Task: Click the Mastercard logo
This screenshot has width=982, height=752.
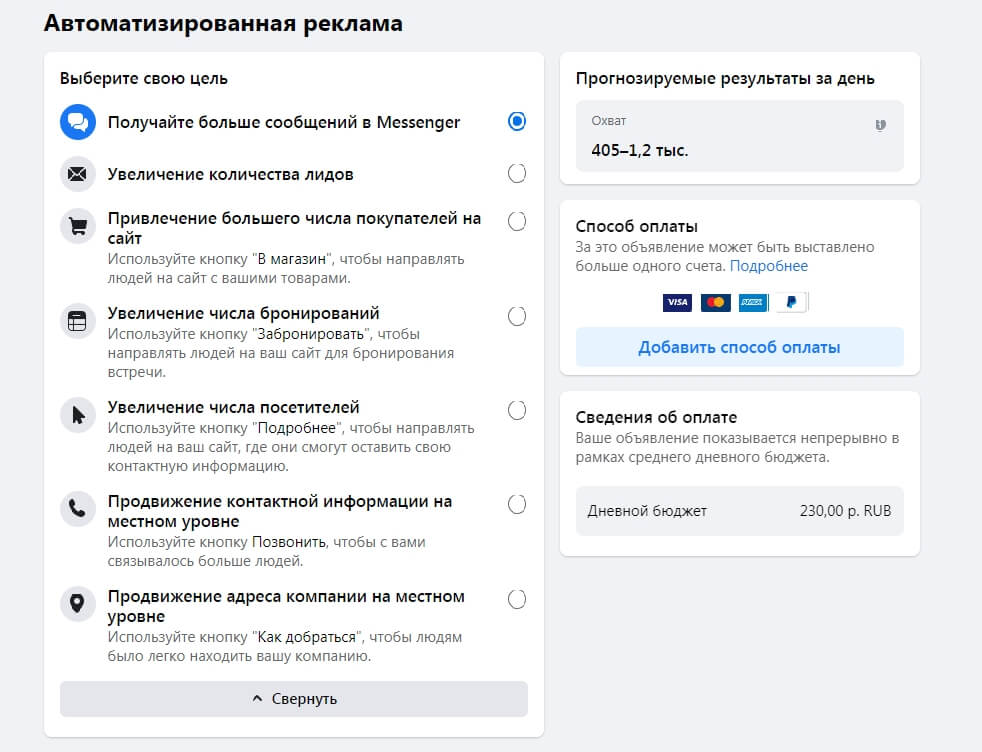Action: tap(715, 302)
